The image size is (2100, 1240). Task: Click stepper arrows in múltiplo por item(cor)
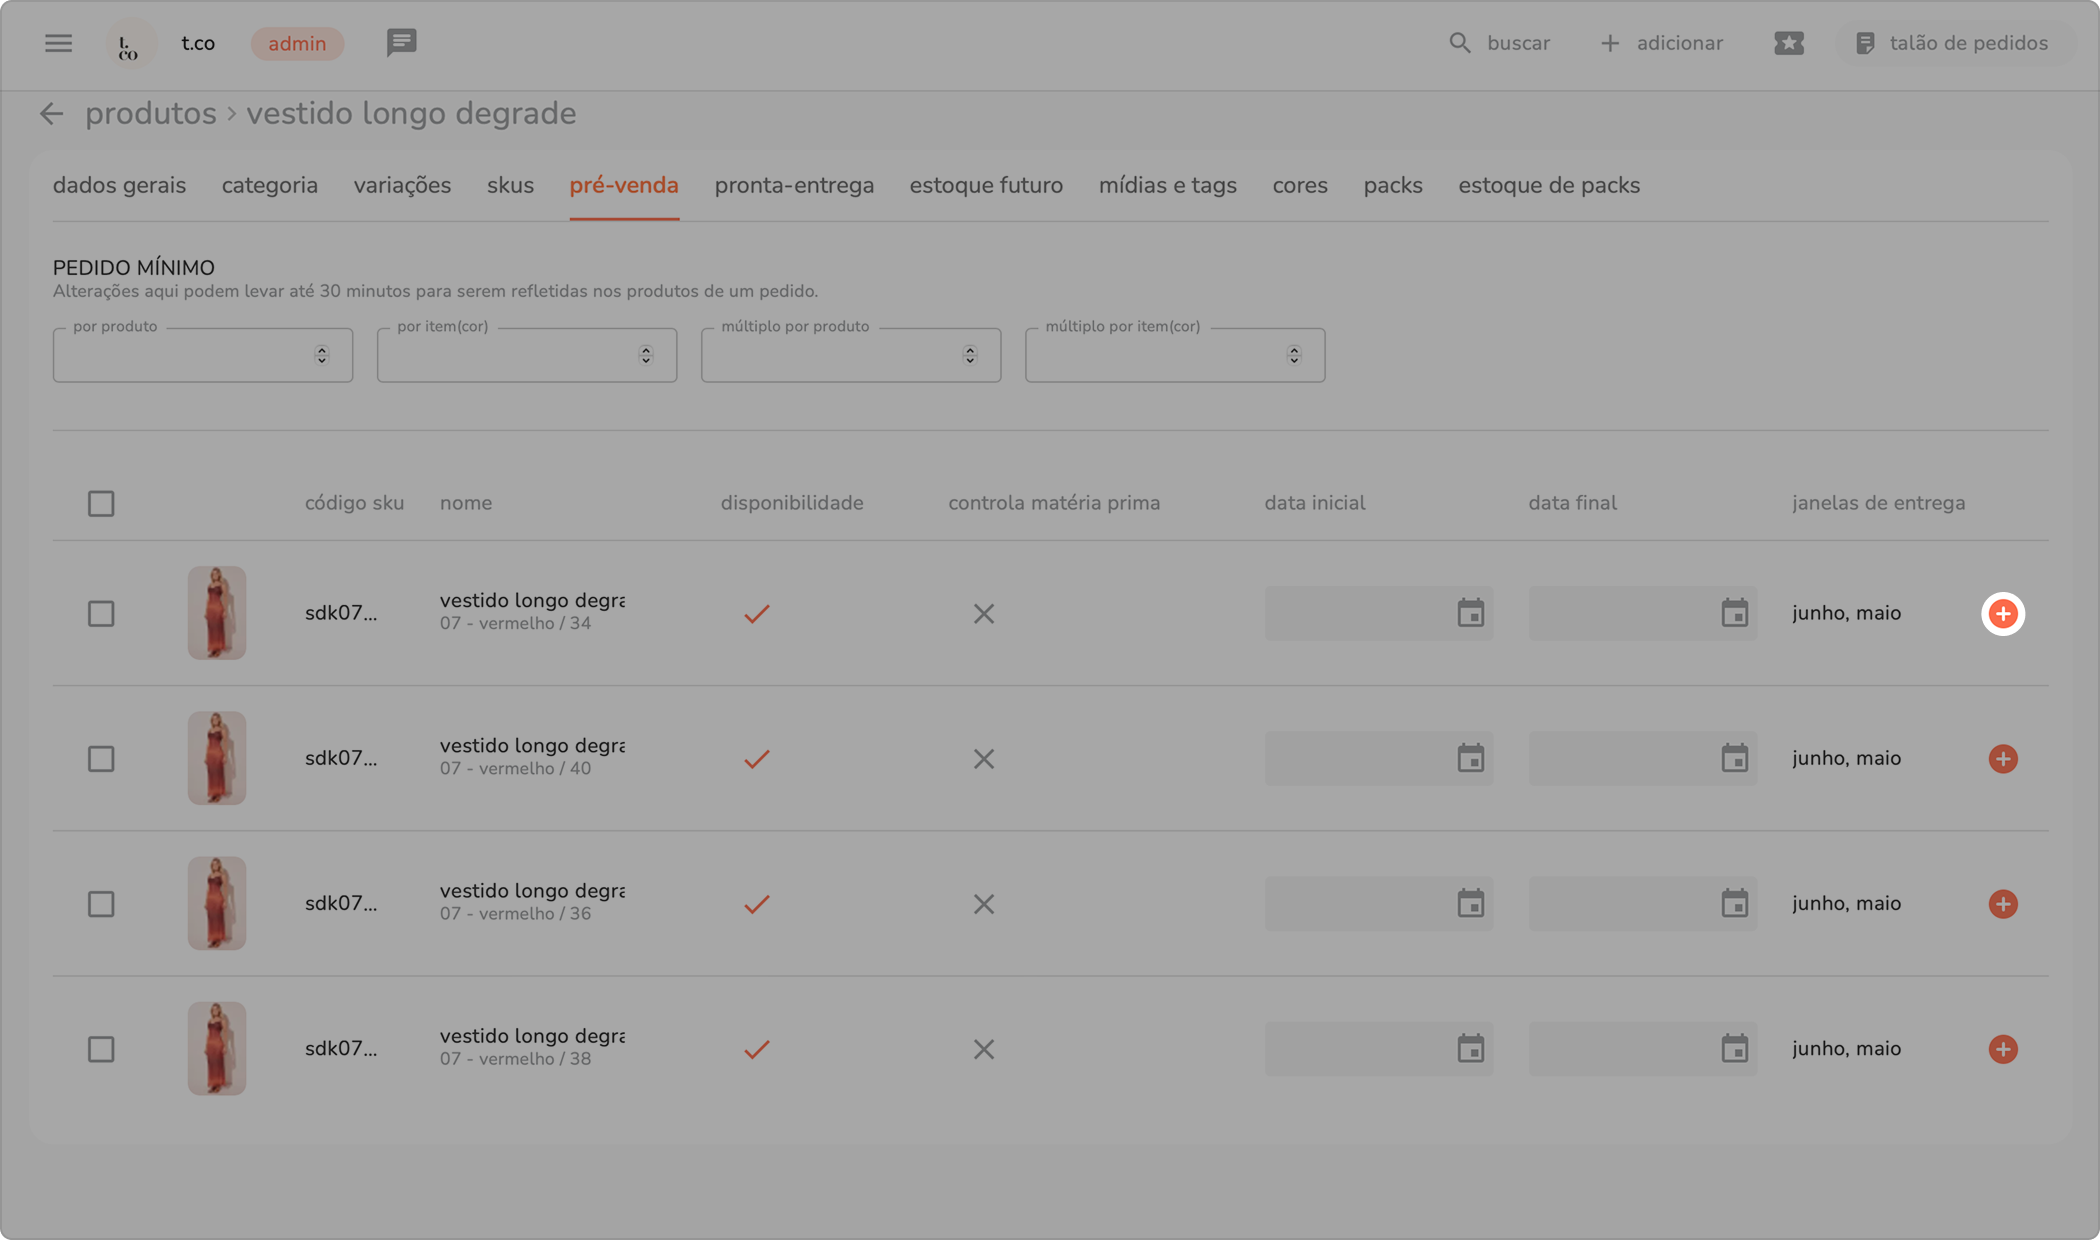(1293, 355)
